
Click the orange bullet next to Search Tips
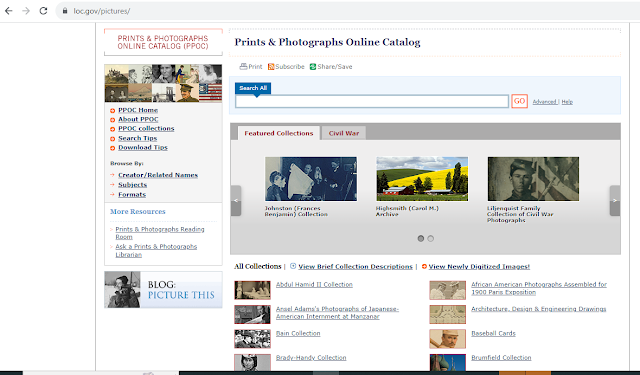pyautogui.click(x=112, y=139)
